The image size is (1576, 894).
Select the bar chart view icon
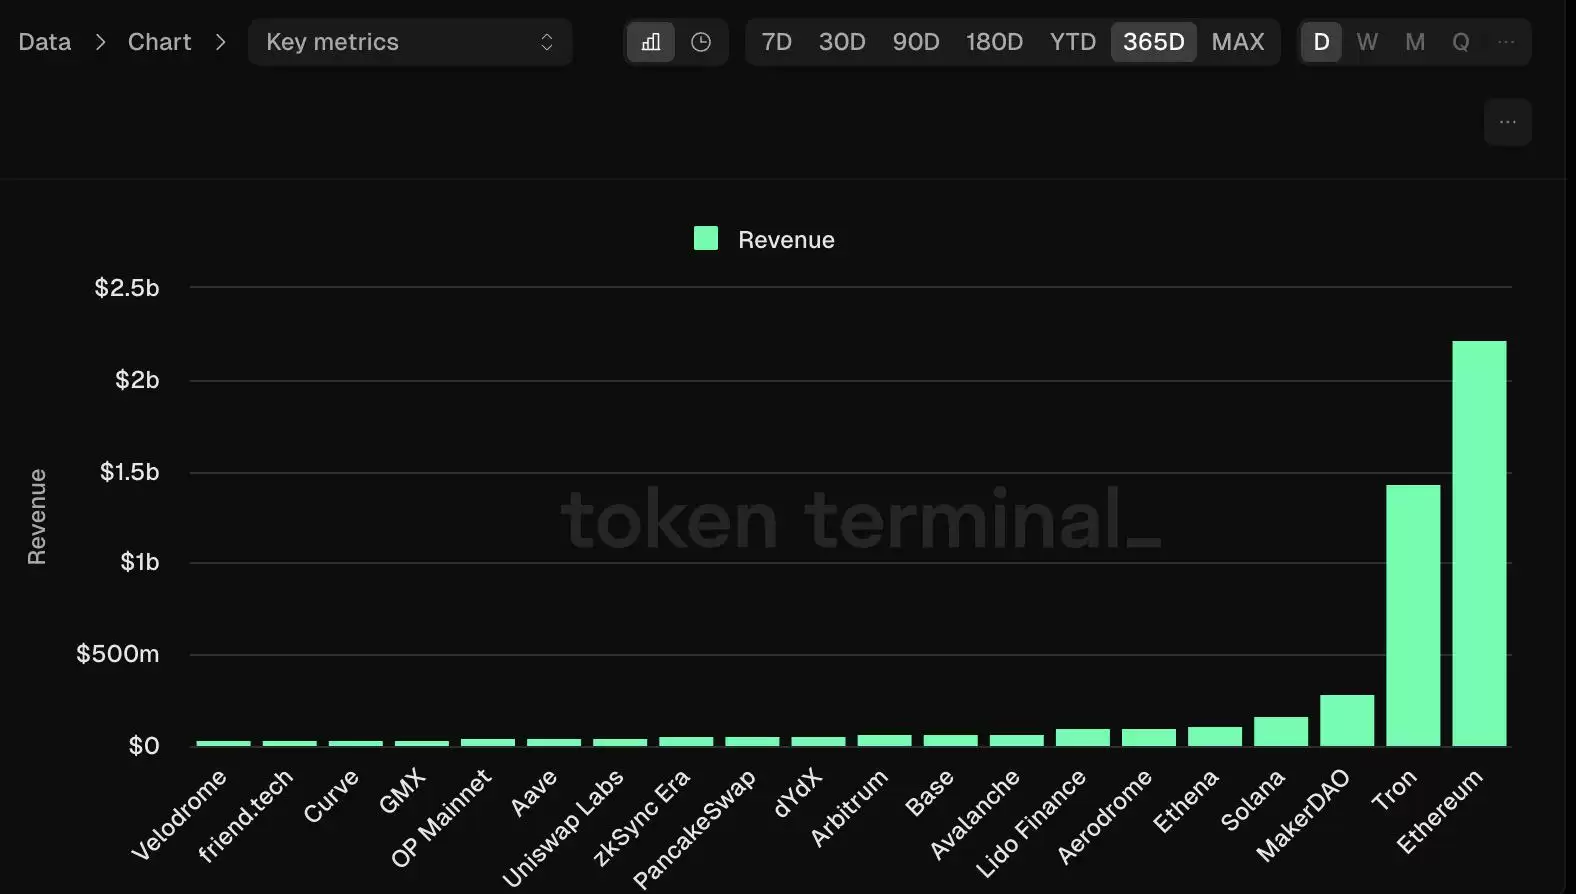click(x=651, y=42)
